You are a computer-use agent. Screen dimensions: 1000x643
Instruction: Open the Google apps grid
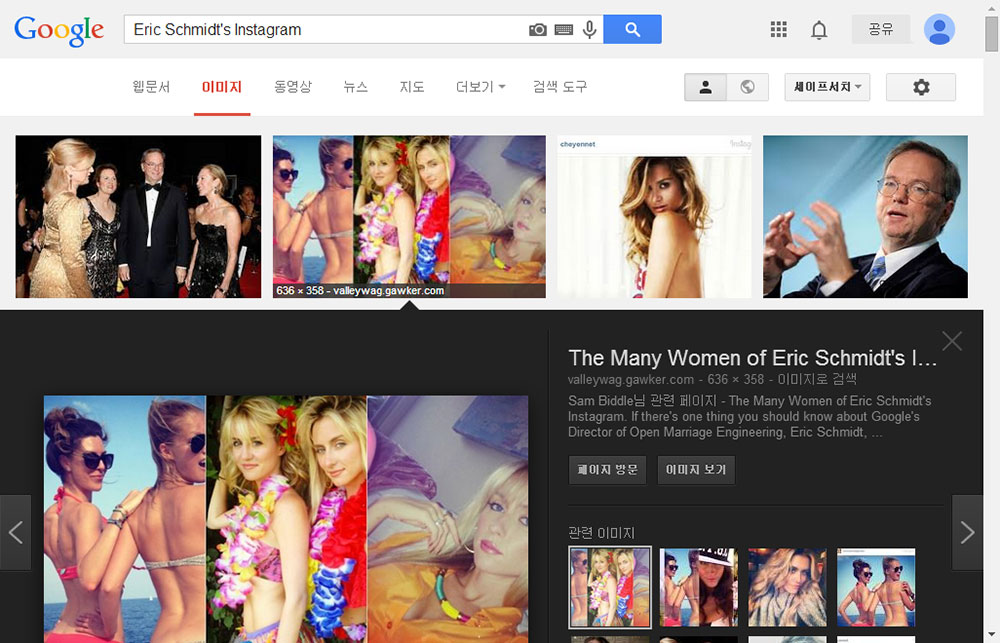pyautogui.click(x=778, y=29)
